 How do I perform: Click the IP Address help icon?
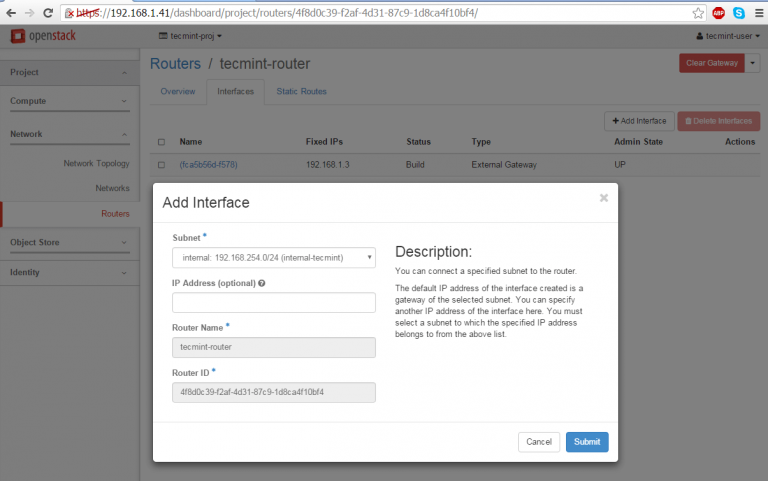[x=261, y=284]
